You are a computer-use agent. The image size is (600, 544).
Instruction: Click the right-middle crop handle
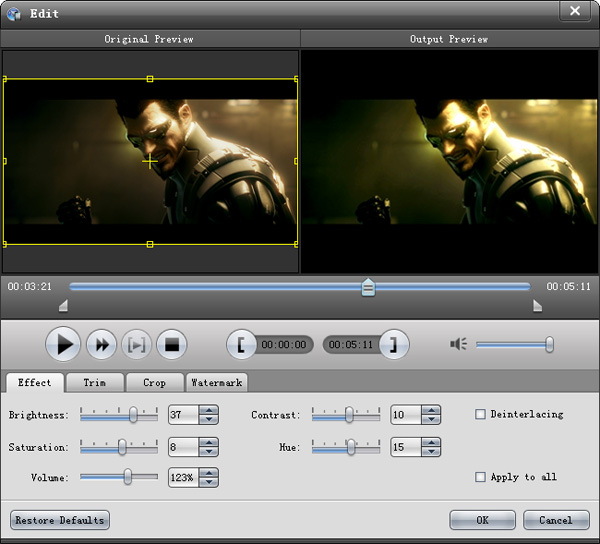click(x=296, y=161)
